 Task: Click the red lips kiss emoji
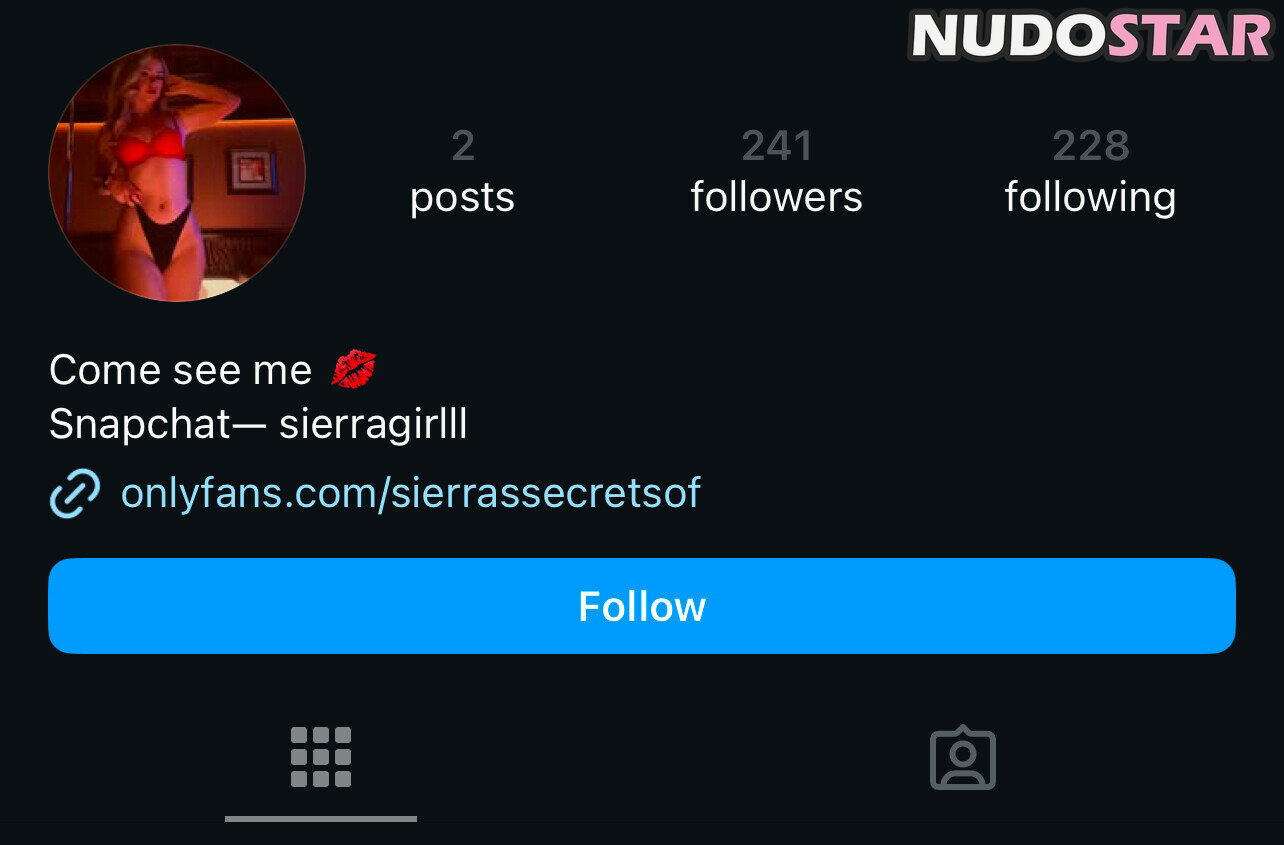pyautogui.click(x=354, y=369)
